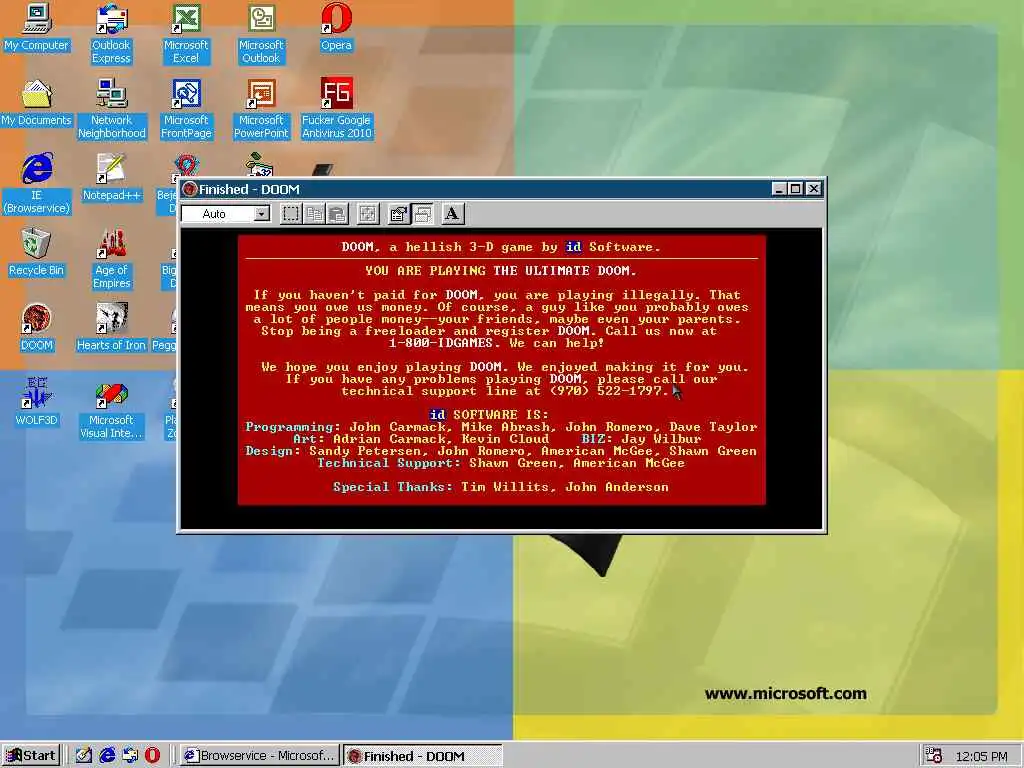Click 'DOOM, a hellish 3-D game' header line

pyautogui.click(x=501, y=247)
